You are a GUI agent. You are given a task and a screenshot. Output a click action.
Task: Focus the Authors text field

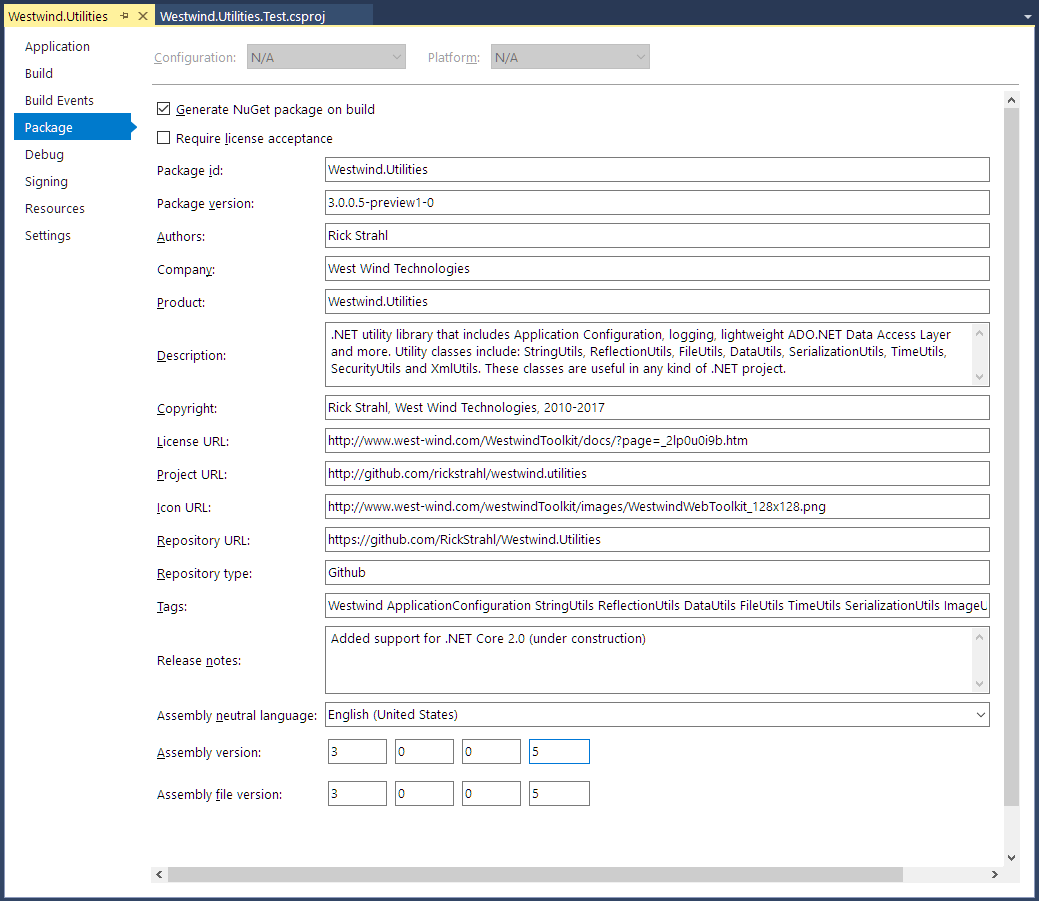(x=657, y=236)
